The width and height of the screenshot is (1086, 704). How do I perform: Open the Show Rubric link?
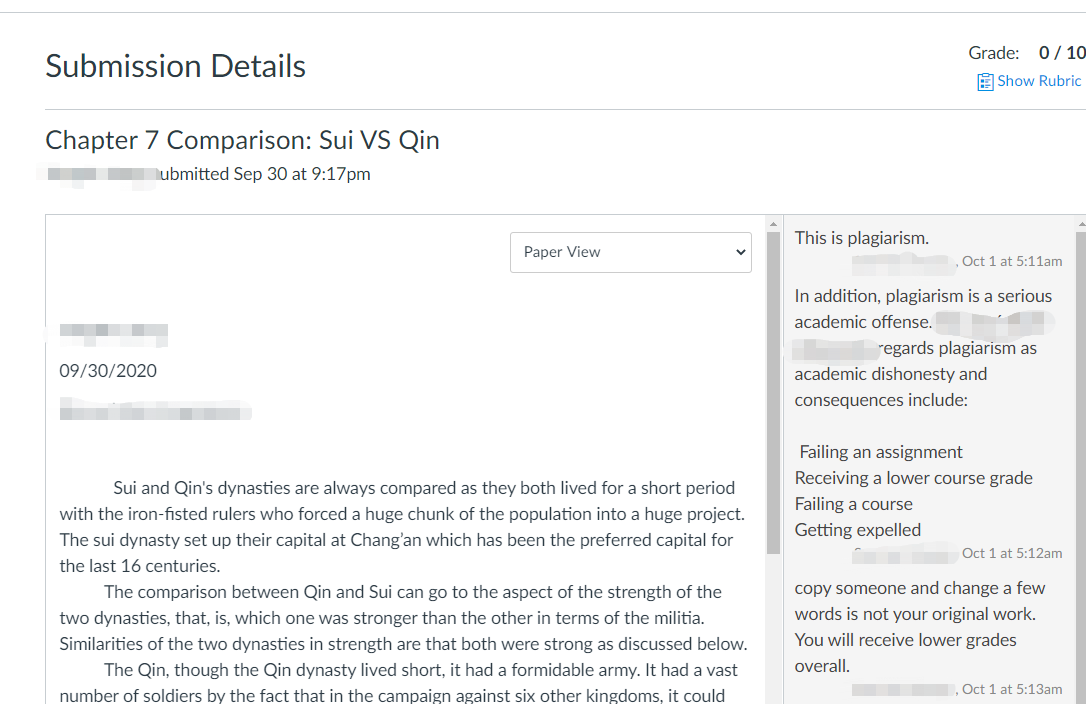[x=1039, y=81]
